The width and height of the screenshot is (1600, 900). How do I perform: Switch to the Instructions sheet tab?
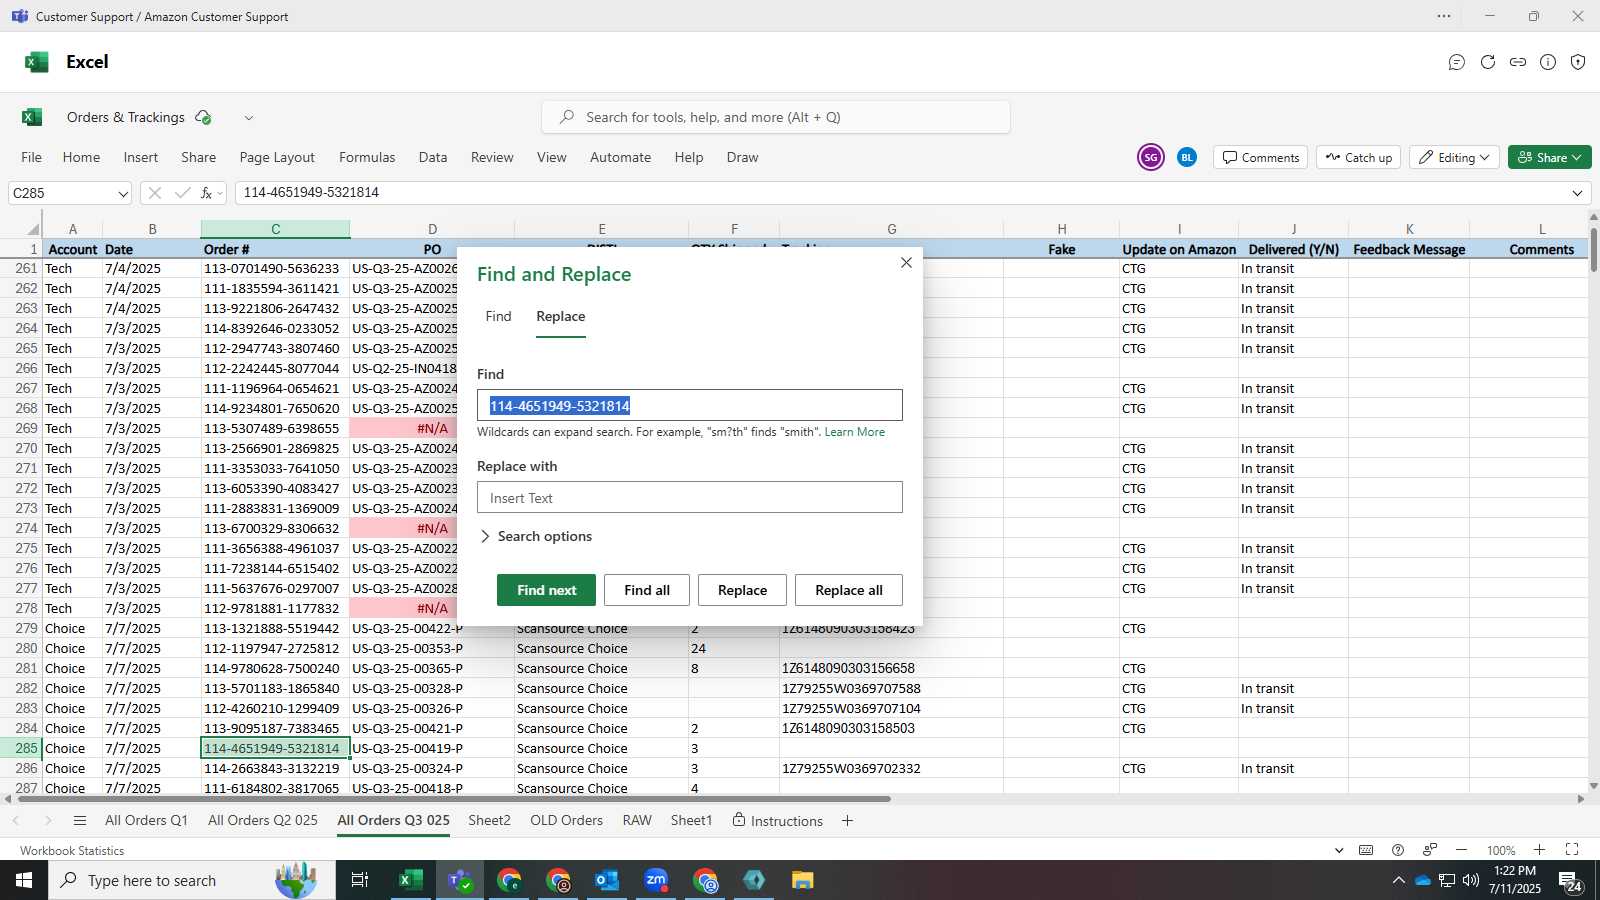coord(777,821)
